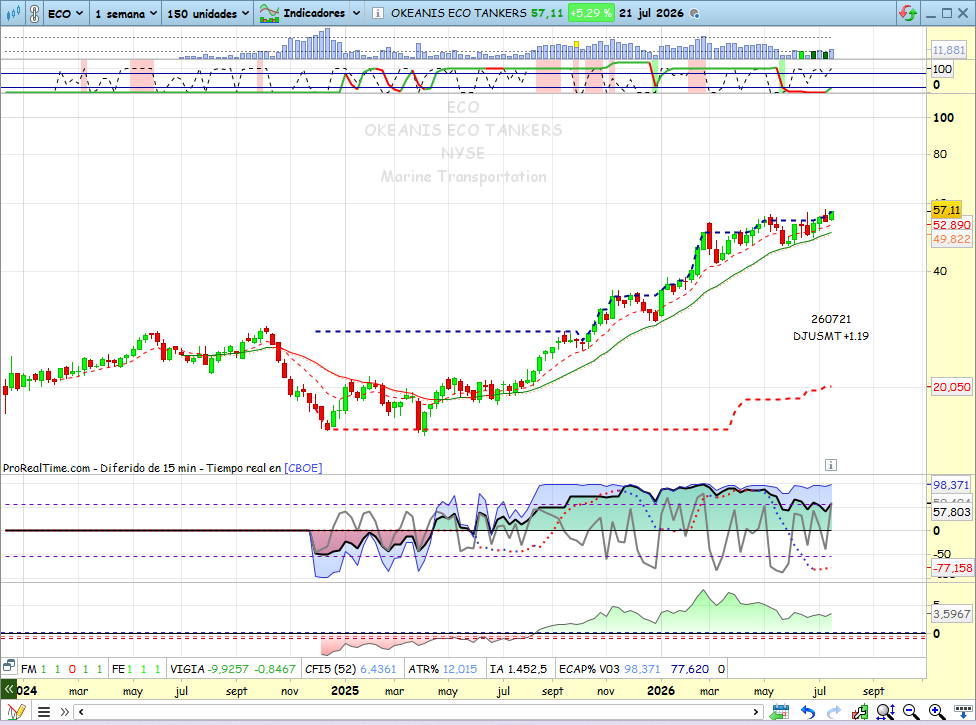Click the ruler and arrow icon at the toolbar end
Screen dimensions: 976x725
[962, 711]
